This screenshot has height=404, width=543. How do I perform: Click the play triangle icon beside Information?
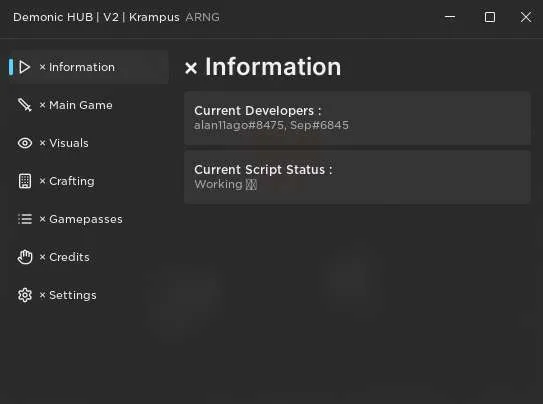click(25, 67)
